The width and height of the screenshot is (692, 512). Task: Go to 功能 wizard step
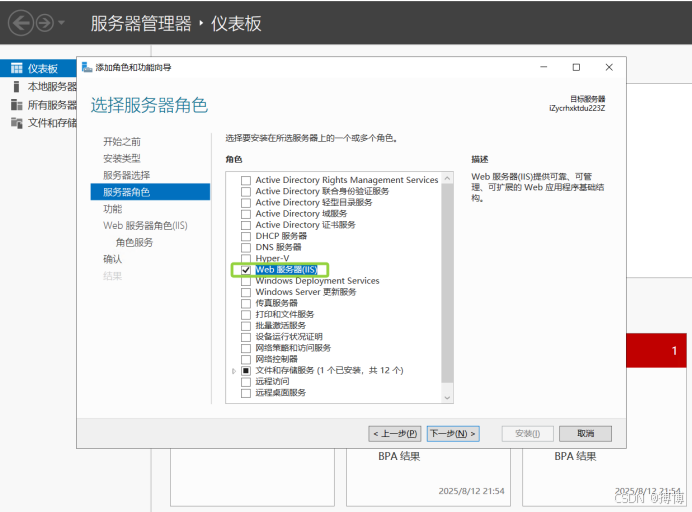click(x=113, y=209)
